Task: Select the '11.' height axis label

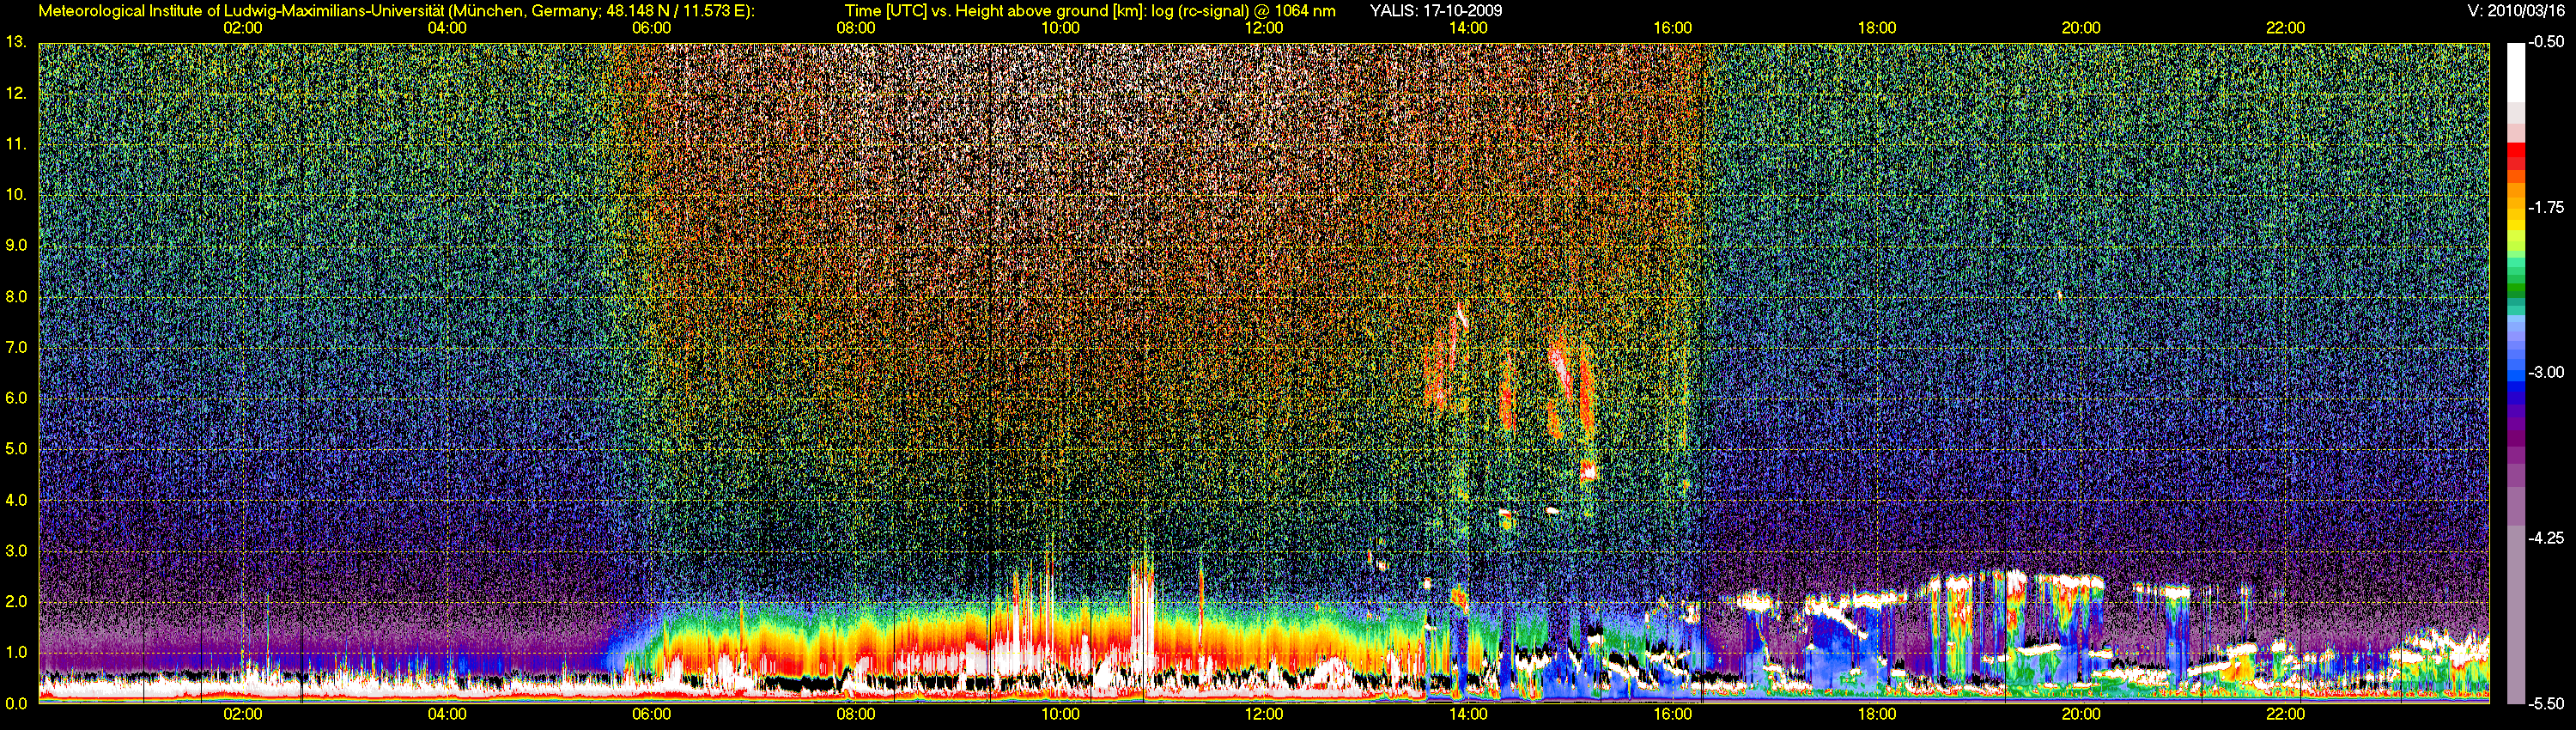Action: pos(16,144)
